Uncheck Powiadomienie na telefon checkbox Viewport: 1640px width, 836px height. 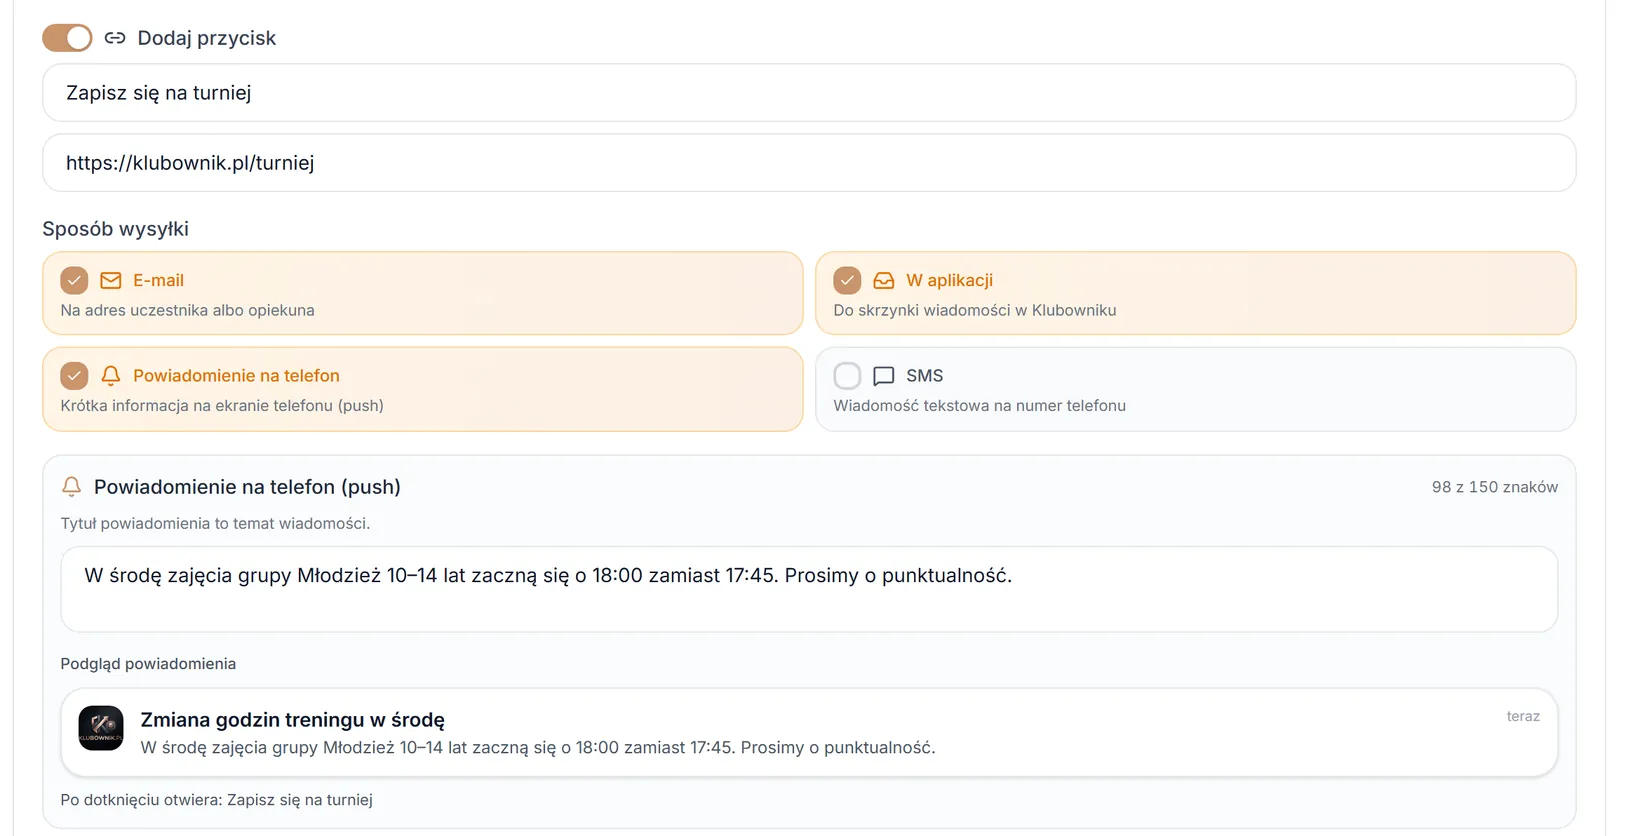pyautogui.click(x=74, y=375)
